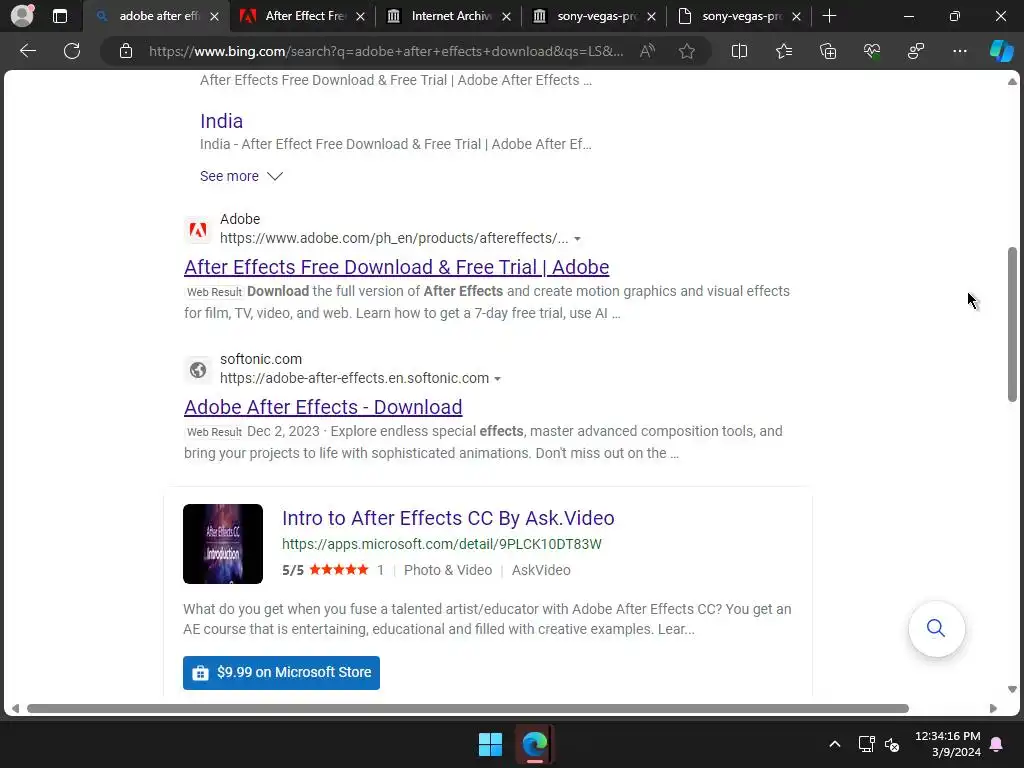Open the taskbar clock and date
1024x768 pixels.
click(x=948, y=744)
